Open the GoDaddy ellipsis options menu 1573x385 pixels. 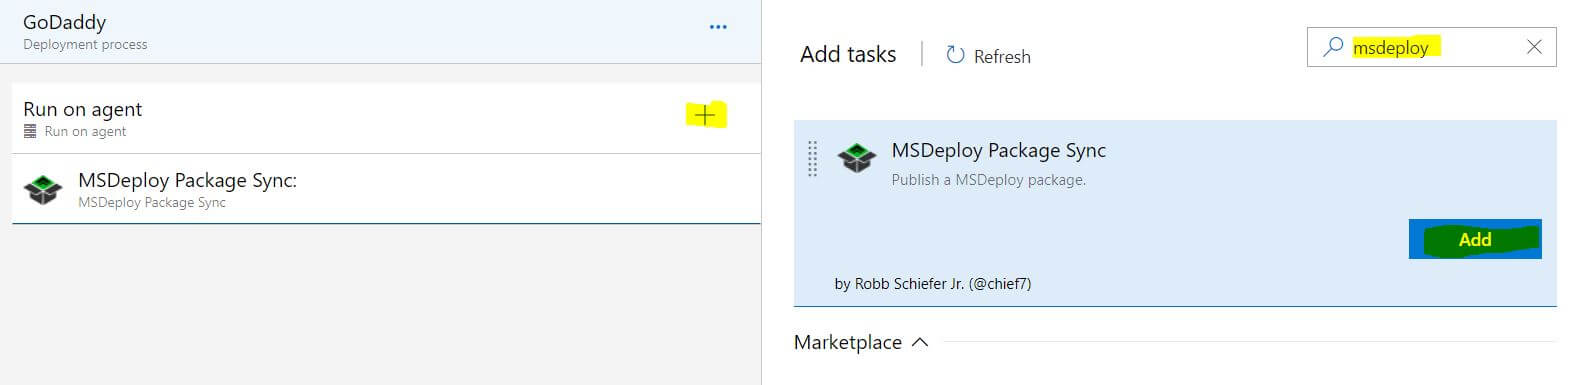tap(718, 27)
